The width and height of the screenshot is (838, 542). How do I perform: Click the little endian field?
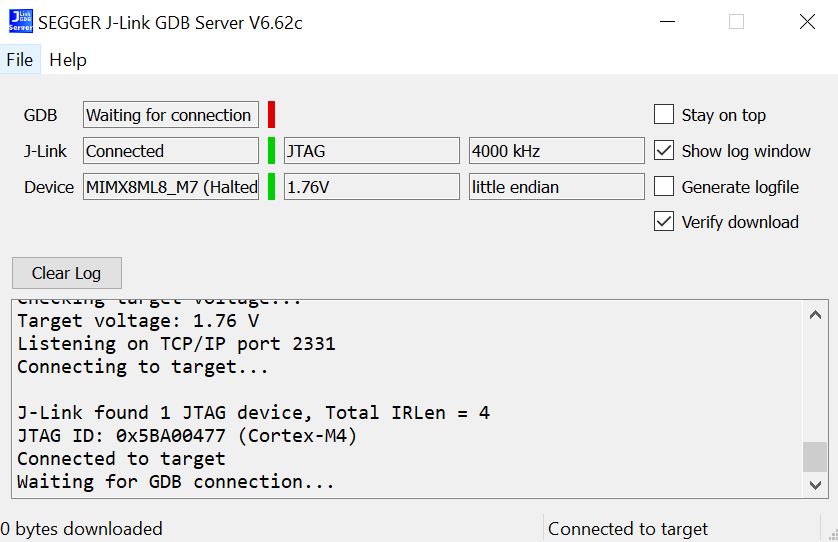coord(556,187)
